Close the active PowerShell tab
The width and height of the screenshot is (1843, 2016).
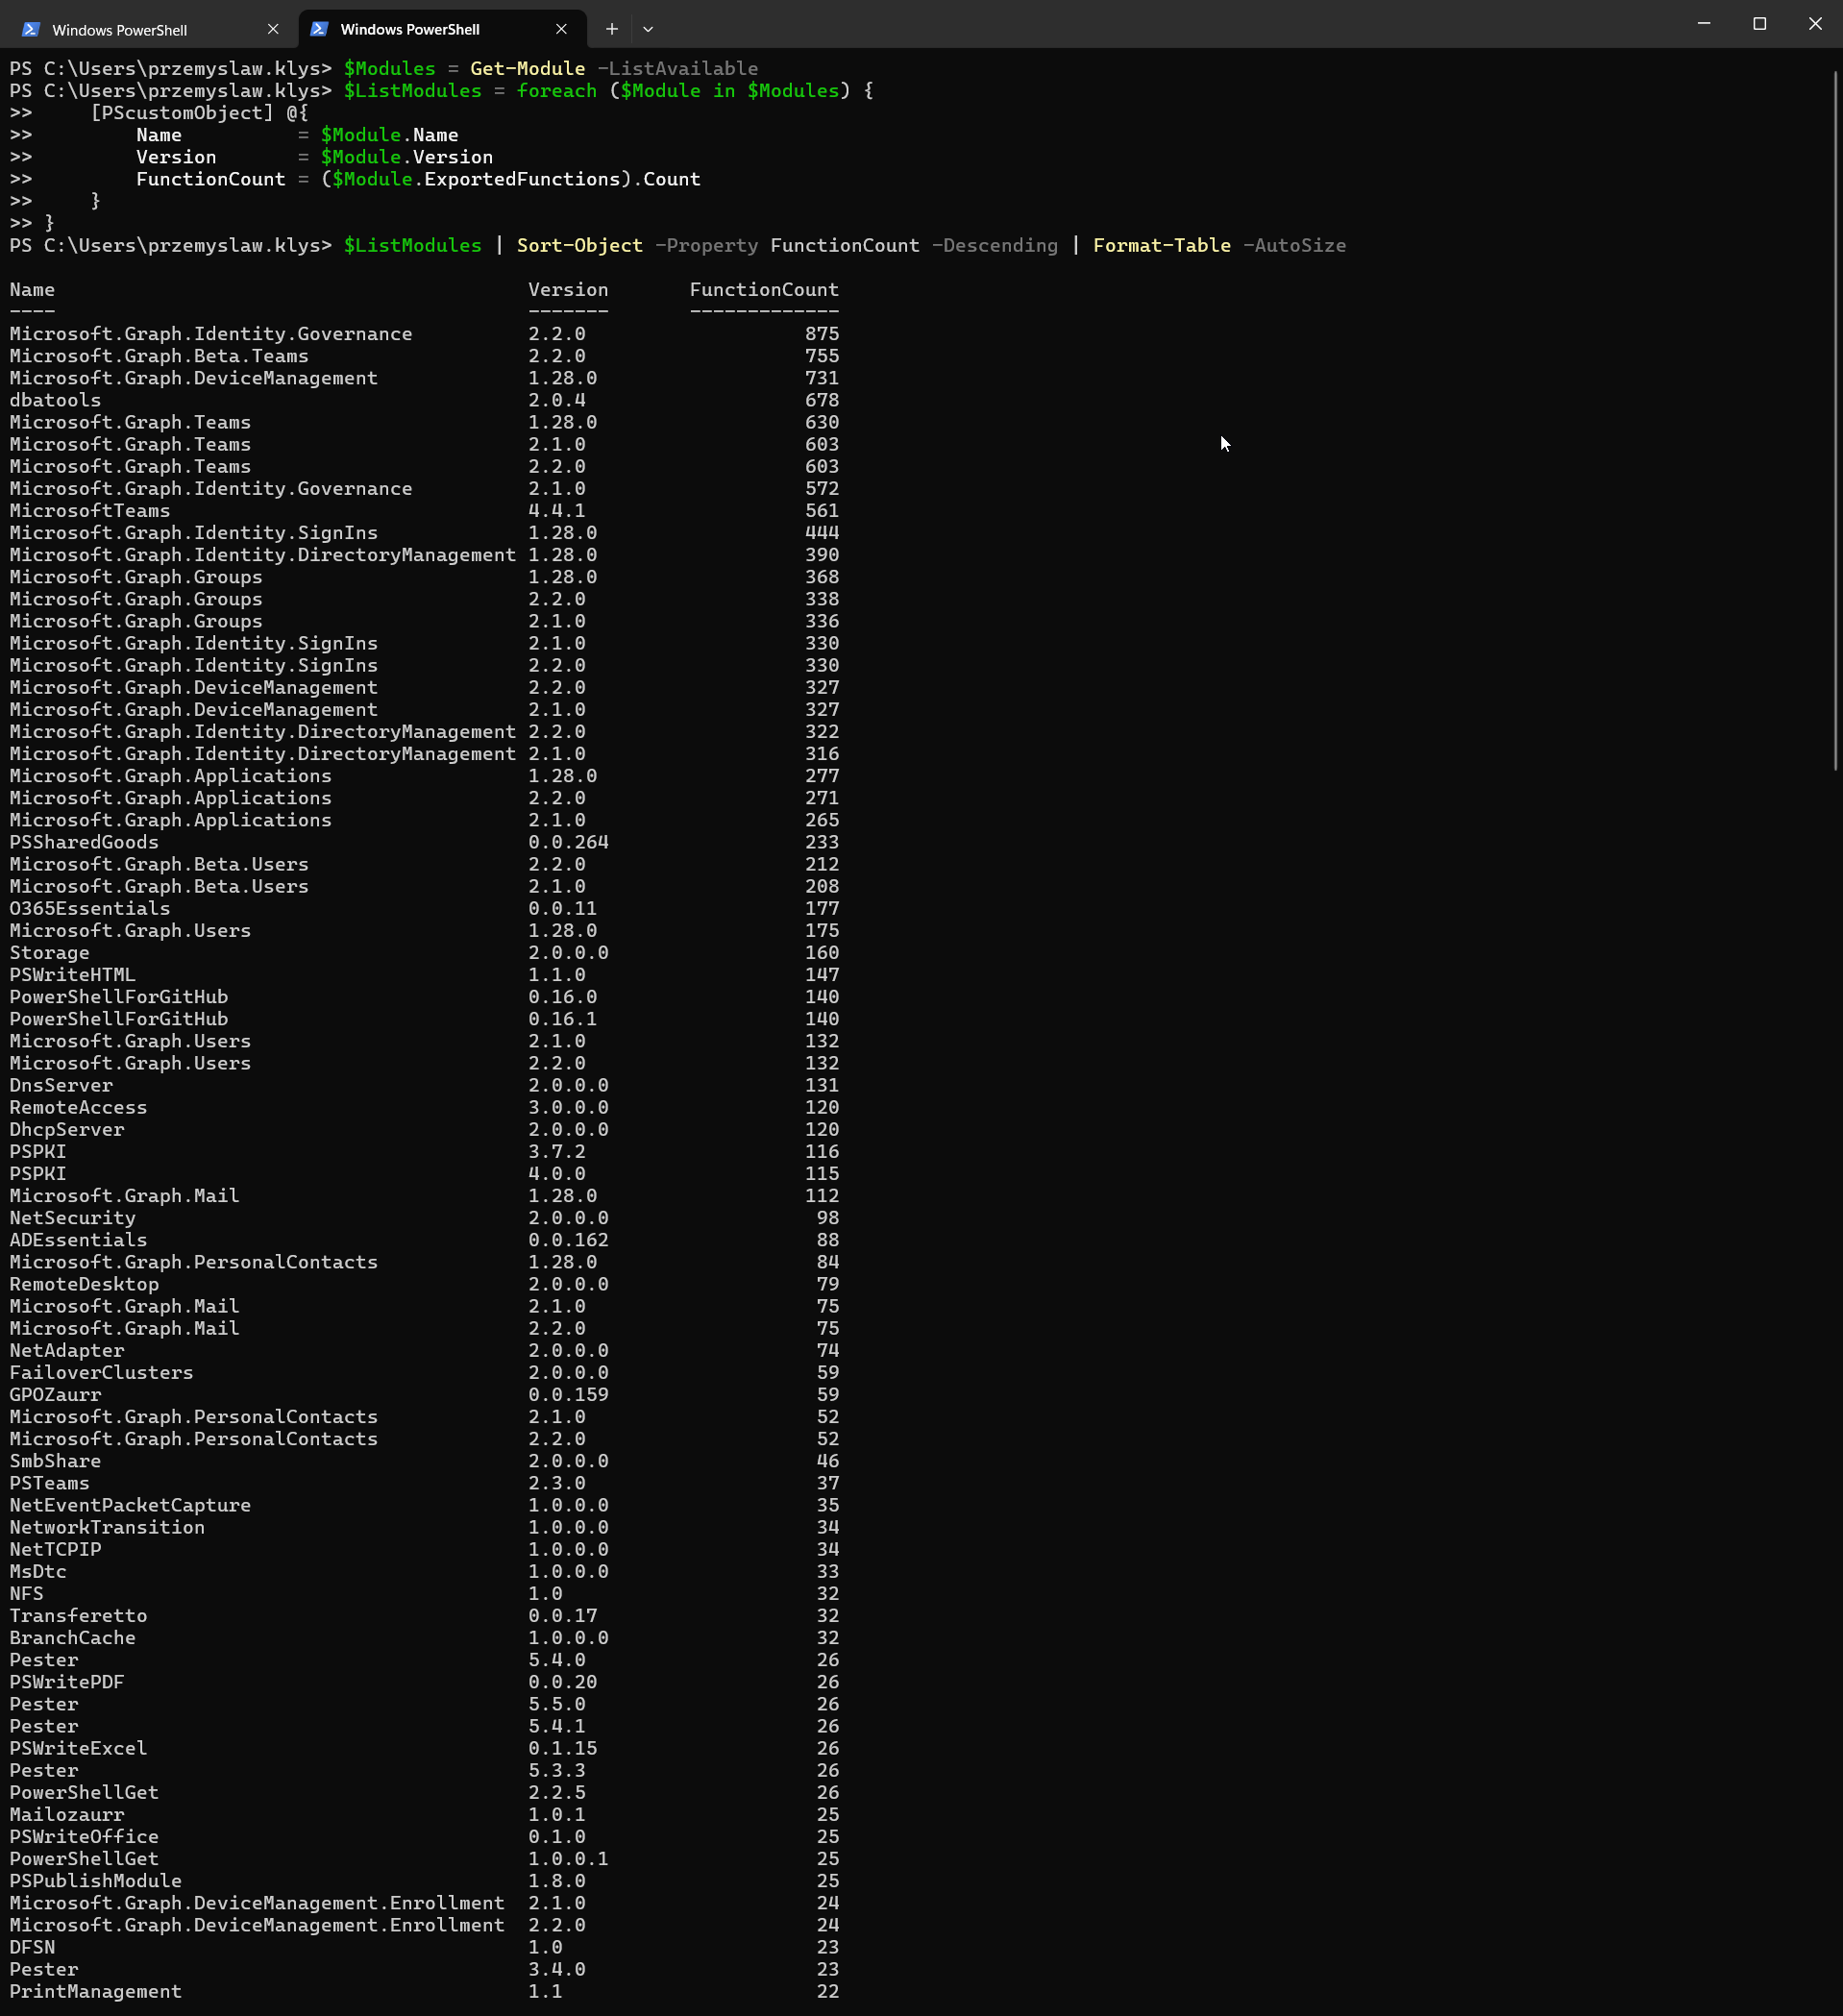pyautogui.click(x=561, y=30)
